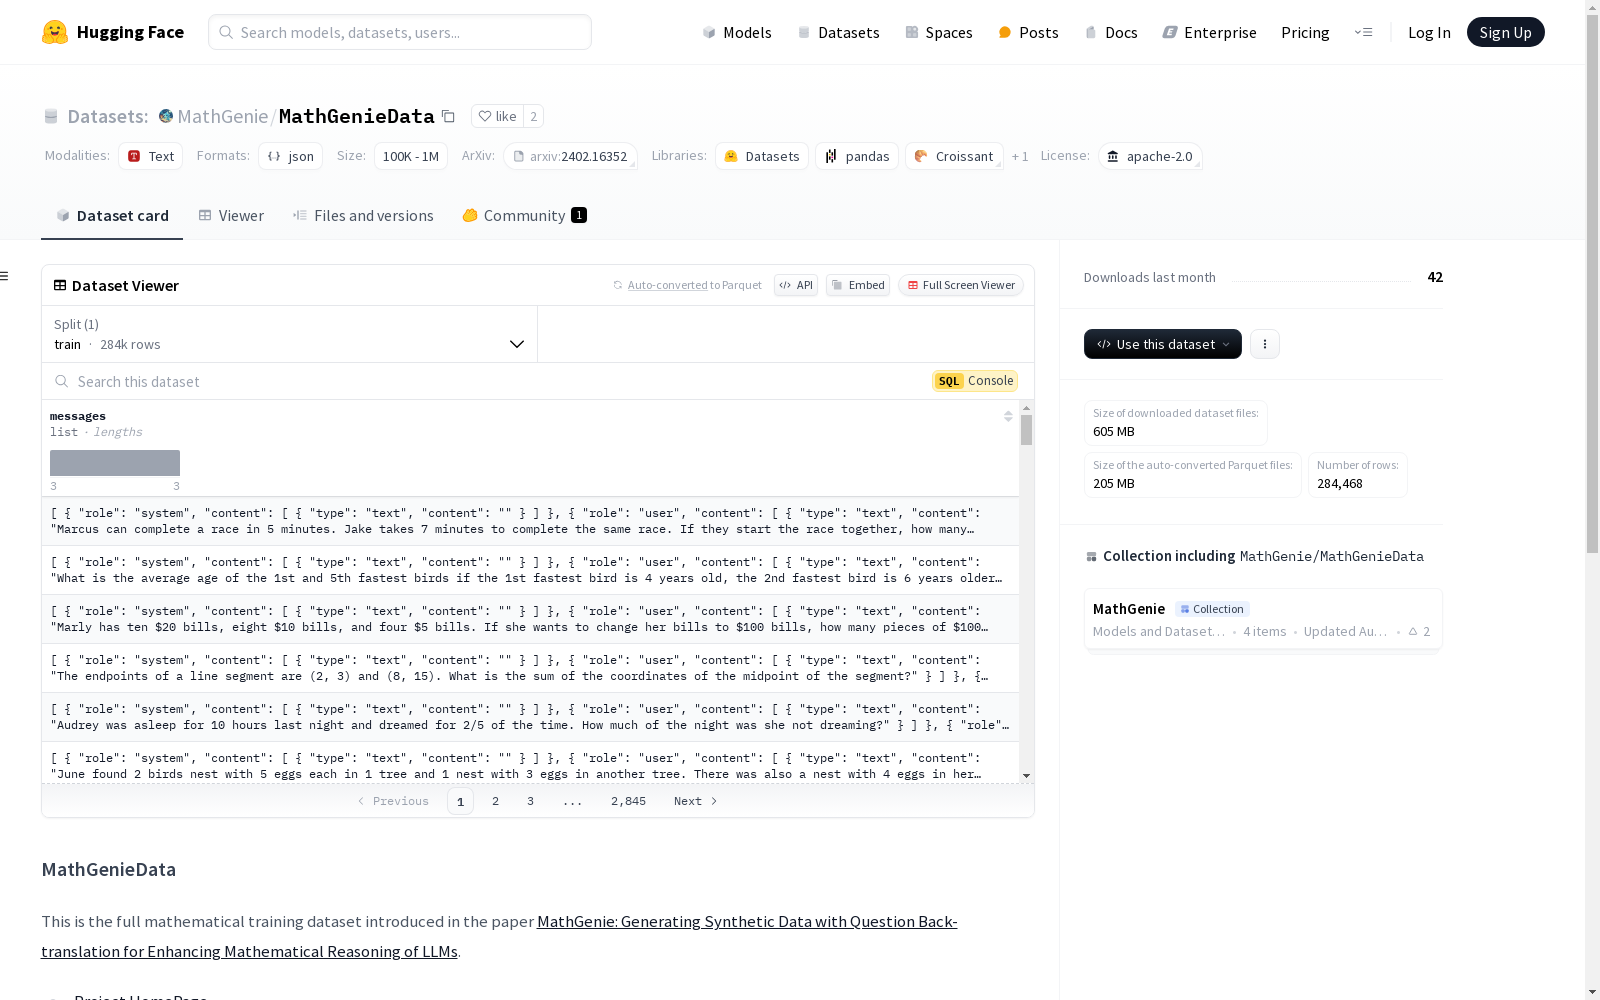Viewport: 1600px width, 1000px height.
Task: Switch to the Viewer tab
Action: pos(231,216)
